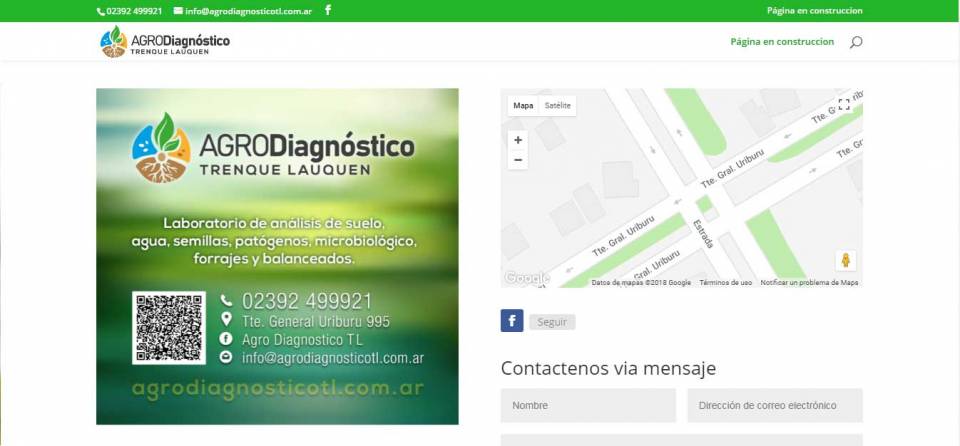Click the info@agrodiagnosticotl.com.ar email in top bar
Viewport: 960px width, 446px height.
point(249,11)
